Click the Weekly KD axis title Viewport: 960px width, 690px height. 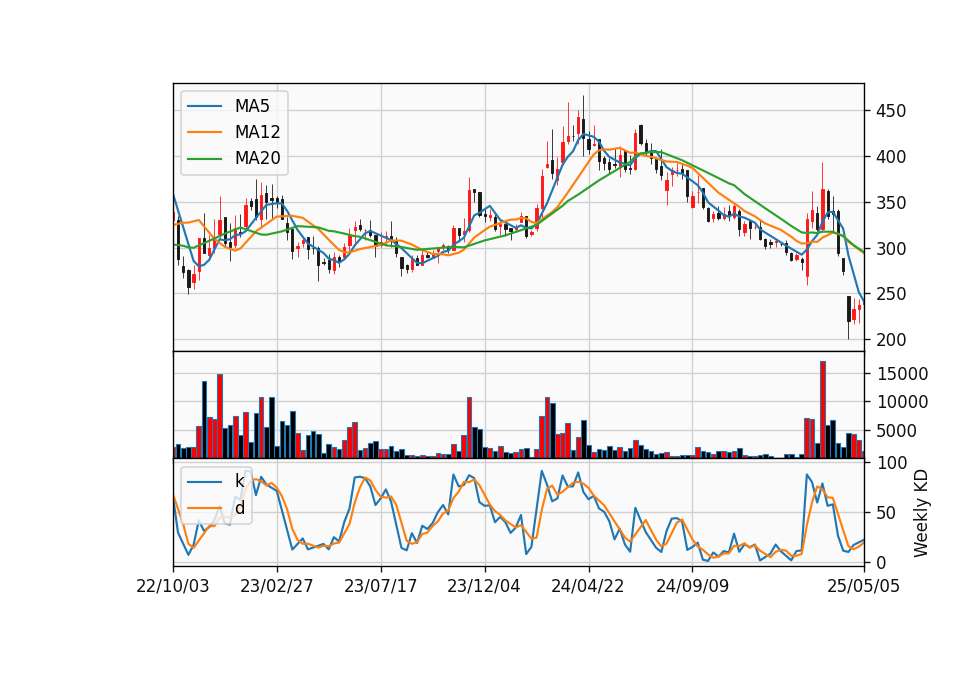pyautogui.click(x=921, y=513)
